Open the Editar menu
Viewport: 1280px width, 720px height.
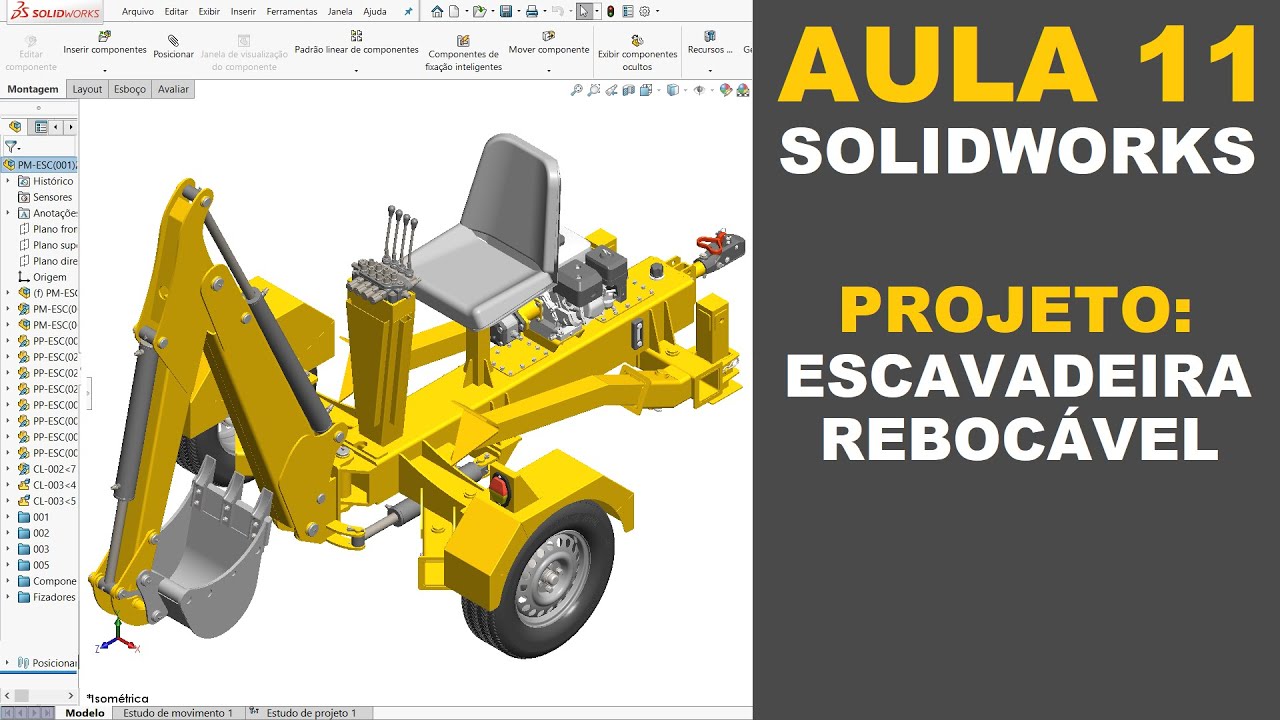[176, 12]
